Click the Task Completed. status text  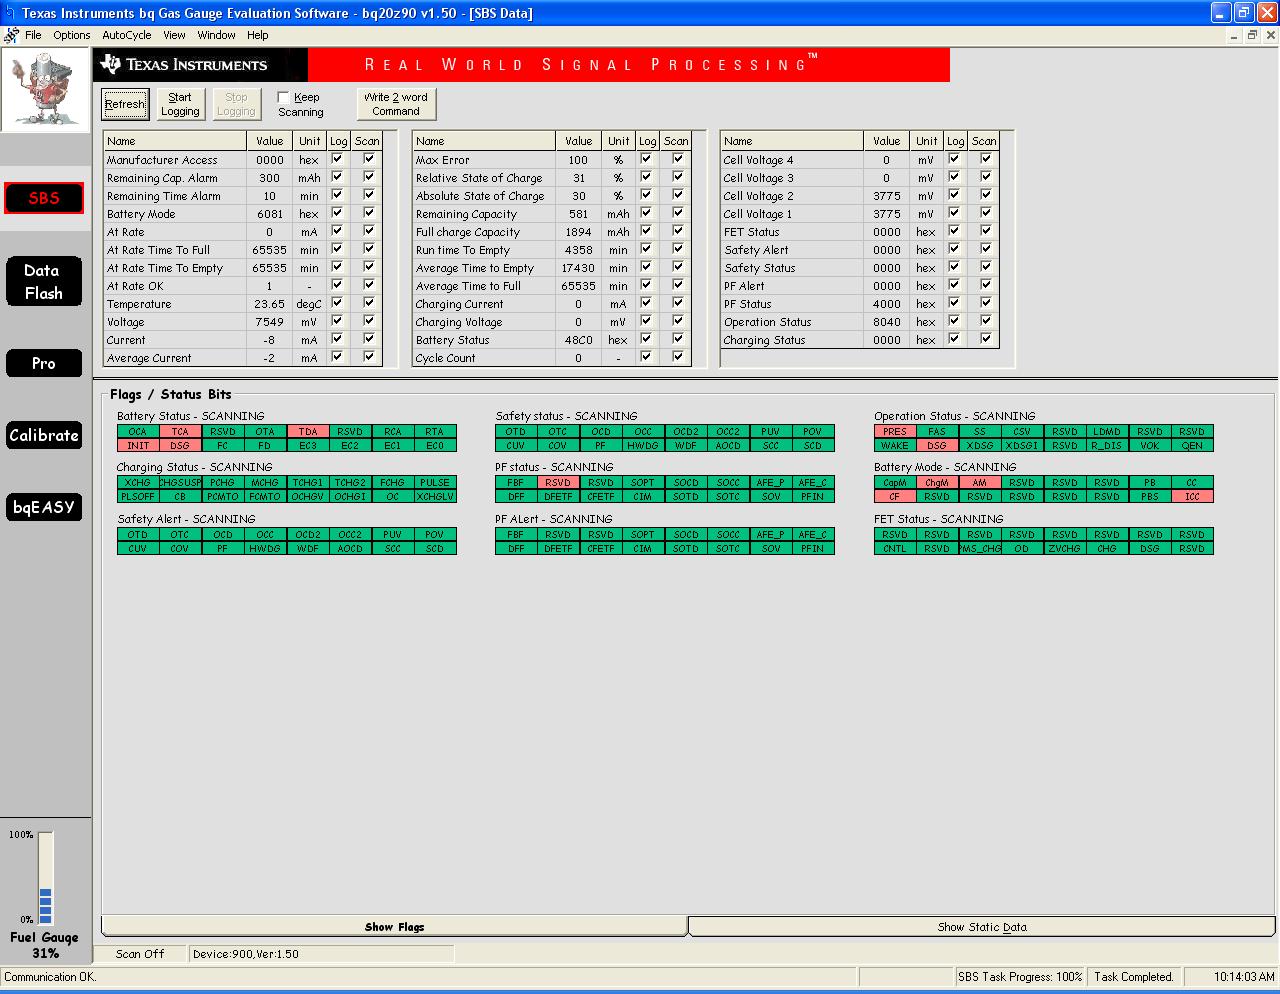click(1133, 977)
